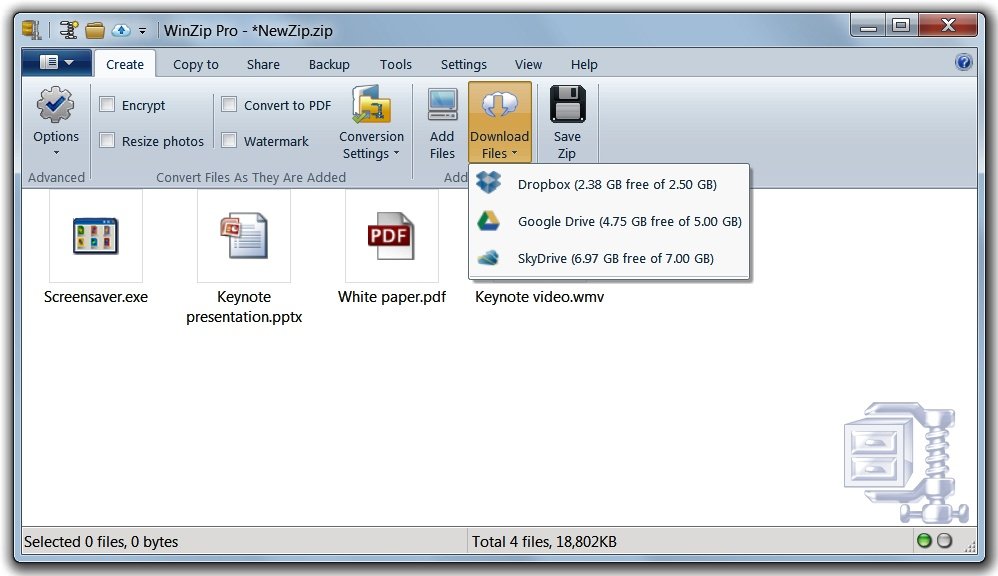The width and height of the screenshot is (998, 576).
Task: Click the Conversion Settings folder icon
Action: coord(371,104)
